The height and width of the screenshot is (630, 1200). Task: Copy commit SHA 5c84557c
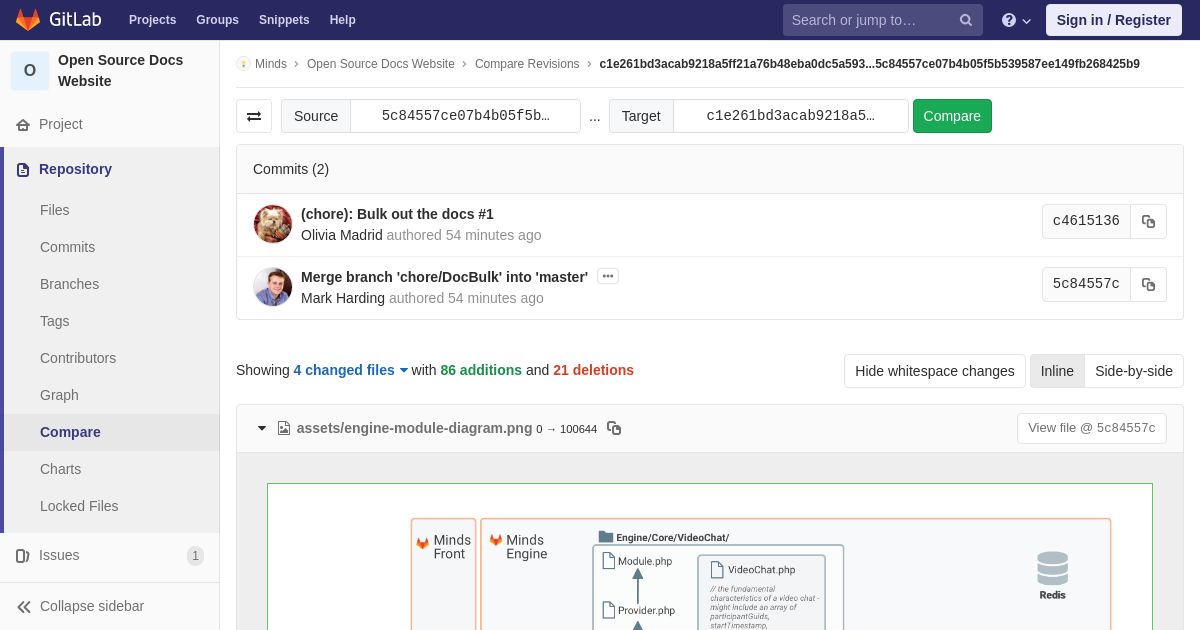click(1148, 284)
